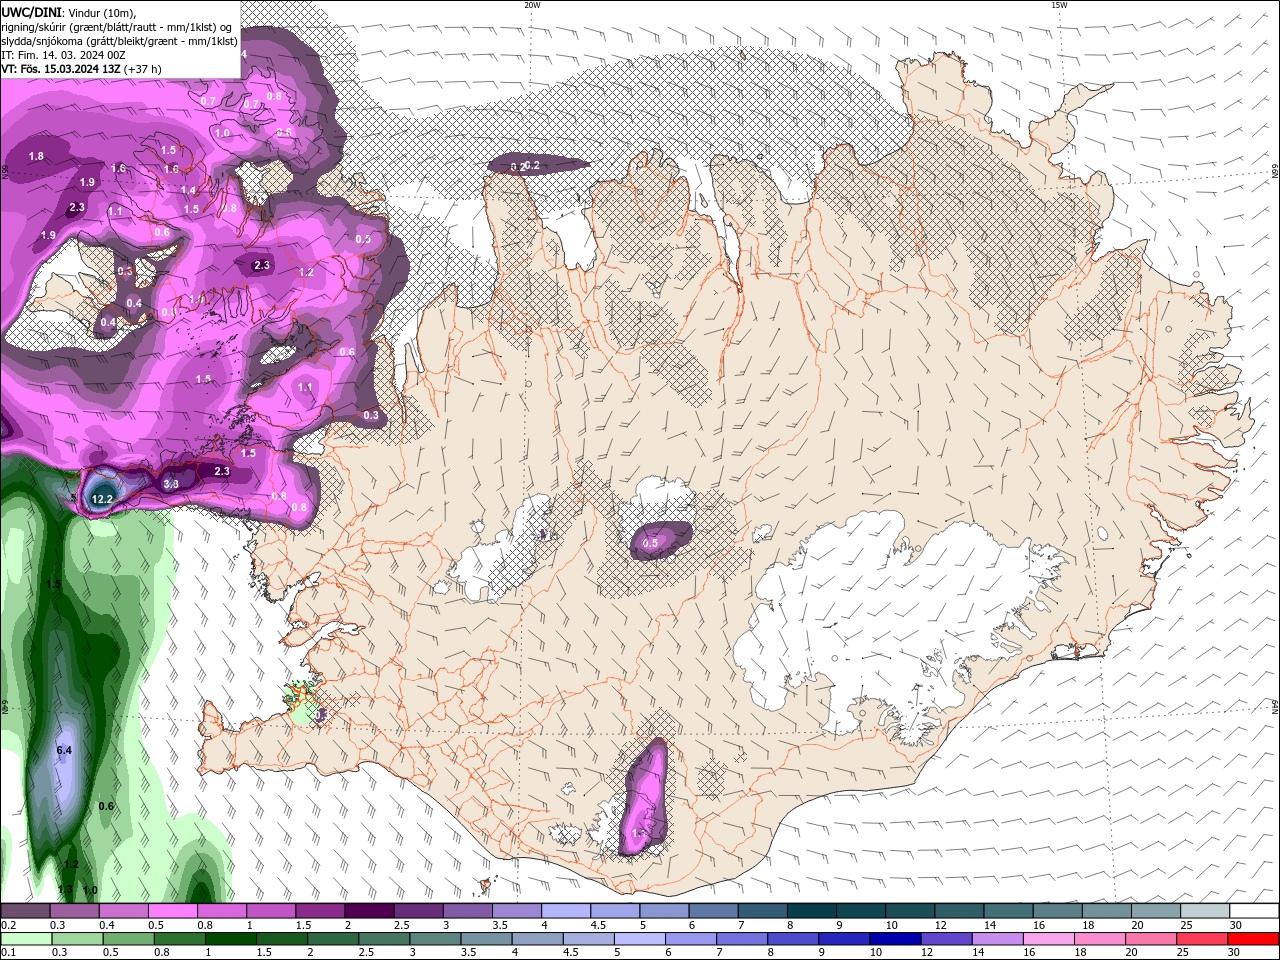
Task: Select the darkest purple swatch labeled 2
Action: tap(369, 911)
